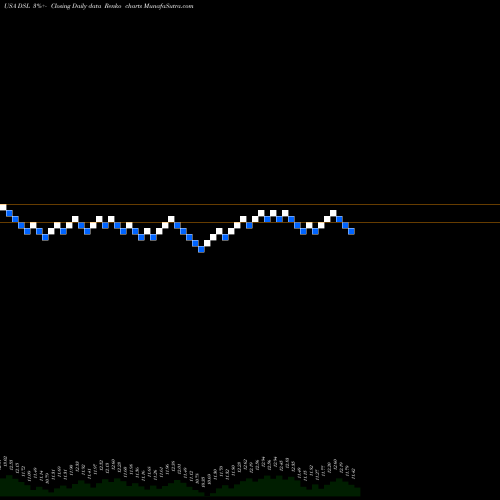
Task: Select the last blue Renko brick on the right
Action: click(351, 231)
